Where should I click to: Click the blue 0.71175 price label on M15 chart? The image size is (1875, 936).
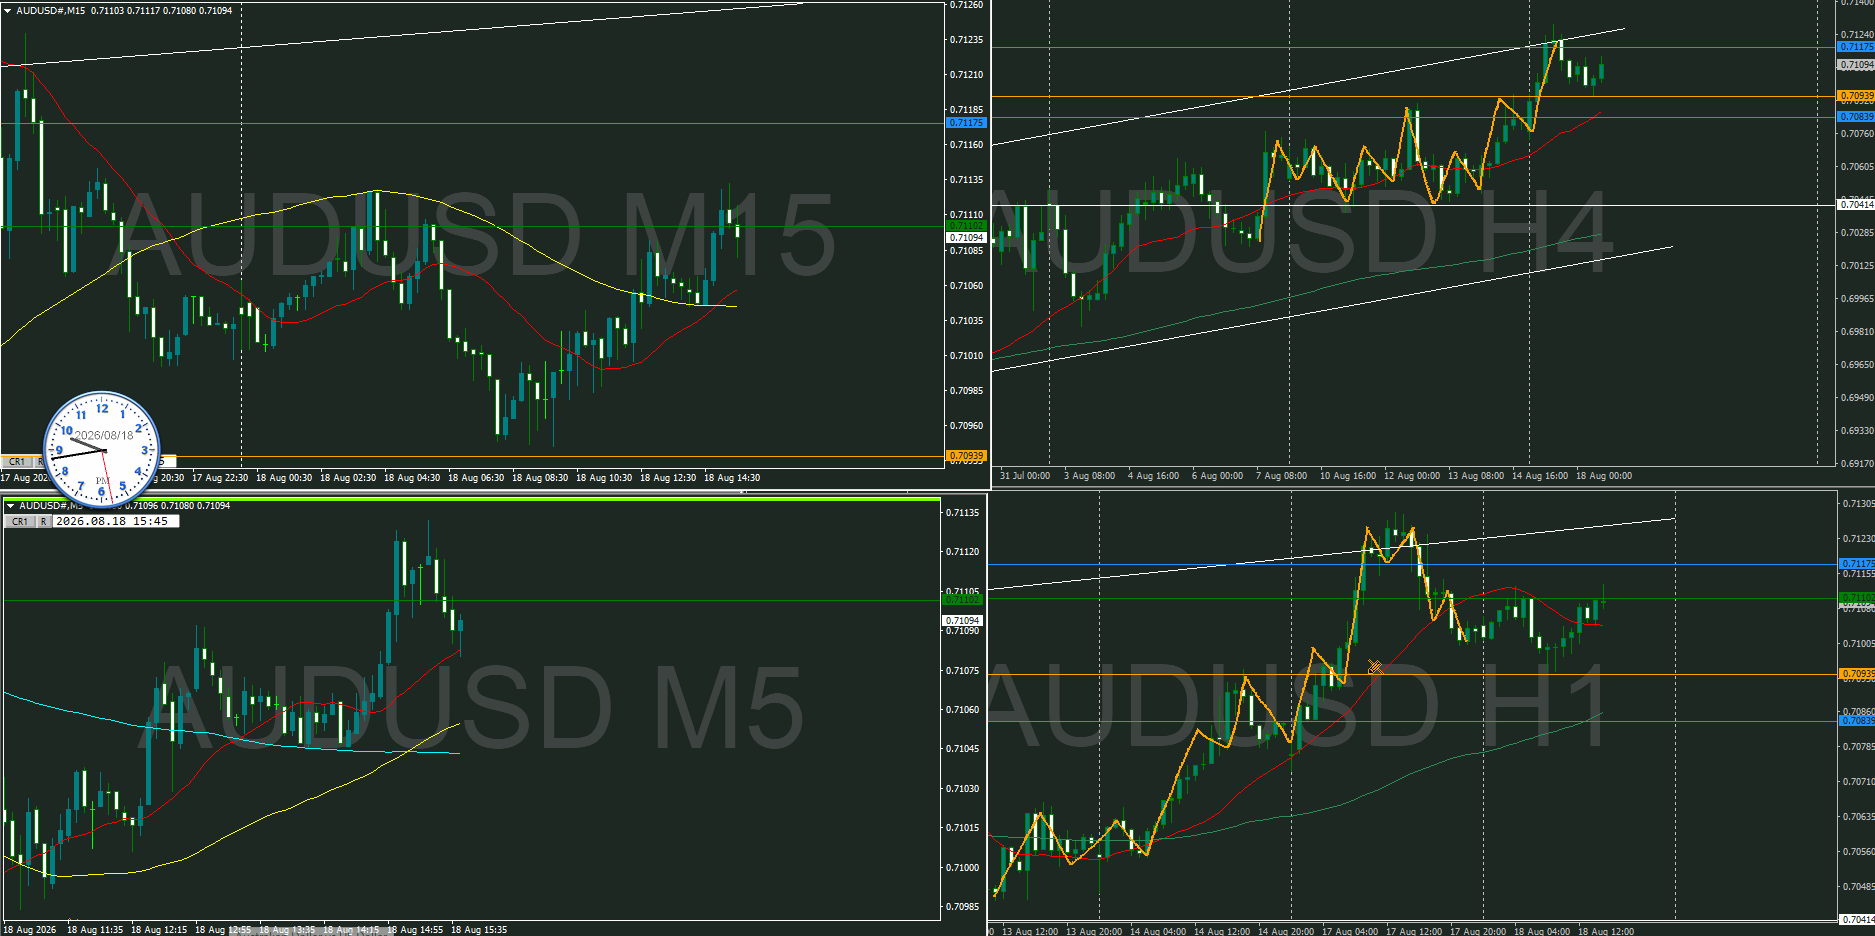tap(966, 123)
